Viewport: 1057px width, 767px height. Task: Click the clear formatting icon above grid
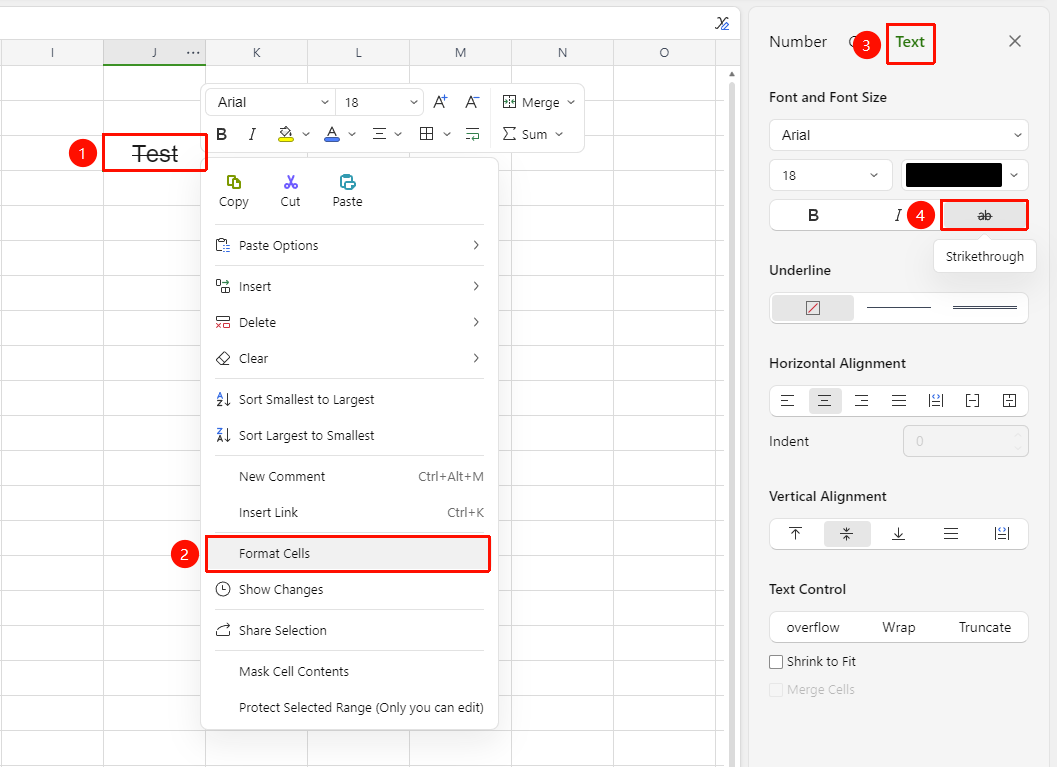click(722, 24)
